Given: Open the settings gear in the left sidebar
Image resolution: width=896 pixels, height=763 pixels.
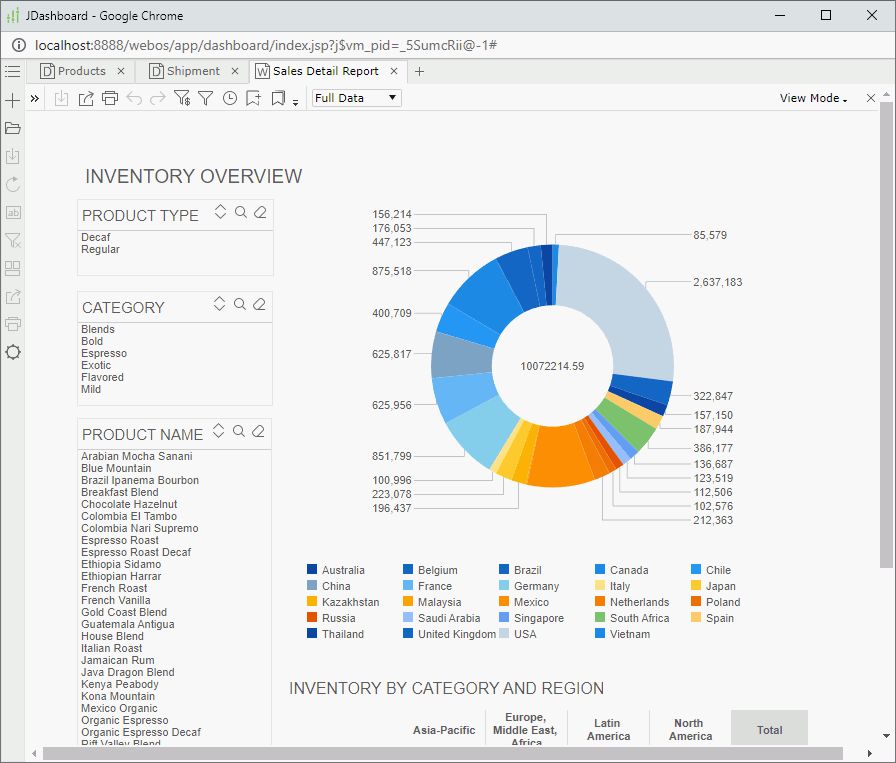Looking at the screenshot, I should (12, 352).
